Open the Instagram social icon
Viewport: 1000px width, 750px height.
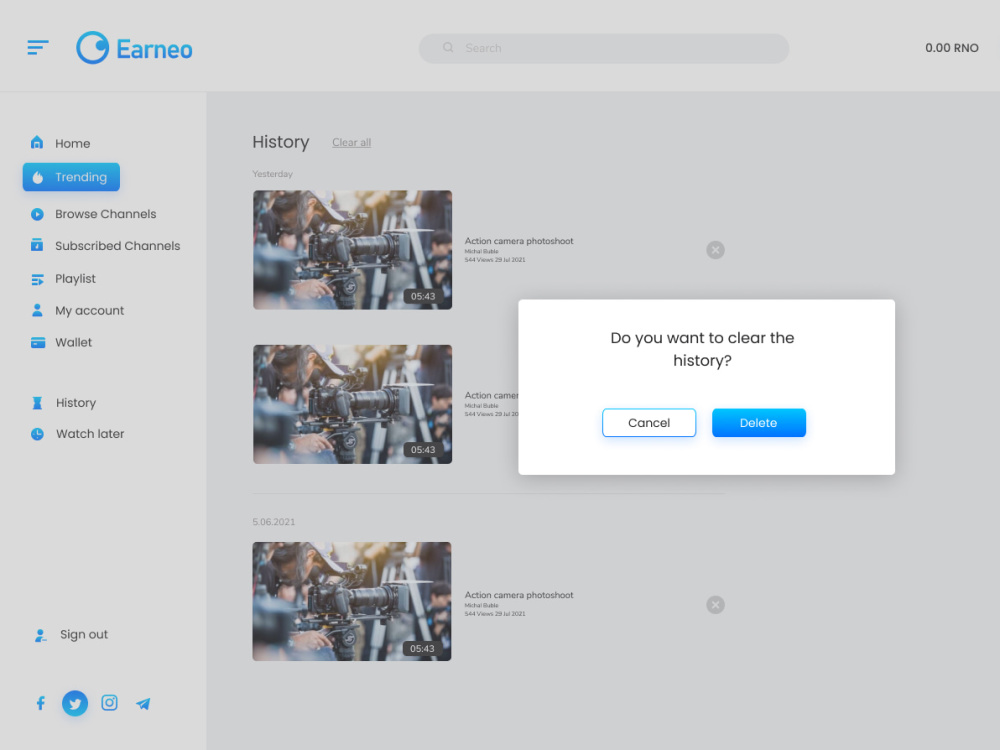click(x=110, y=703)
